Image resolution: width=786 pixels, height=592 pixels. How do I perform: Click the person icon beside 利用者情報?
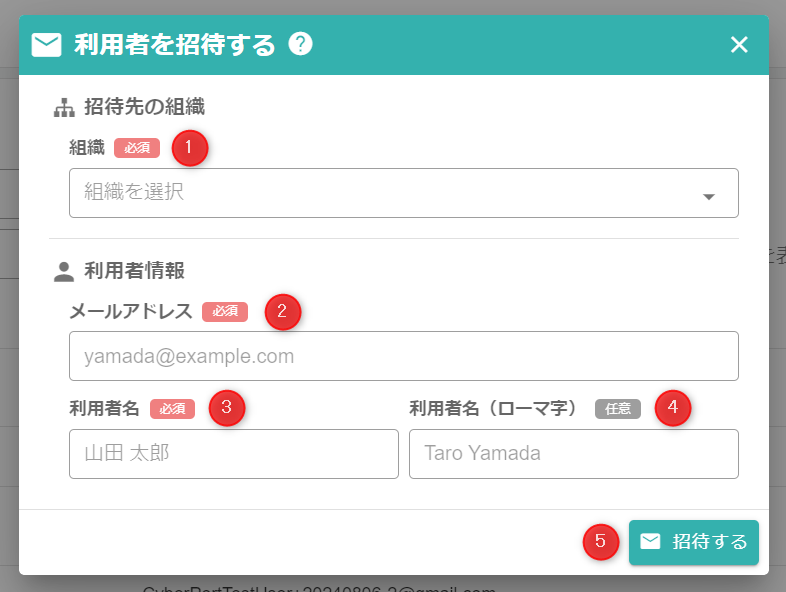pyautogui.click(x=64, y=270)
